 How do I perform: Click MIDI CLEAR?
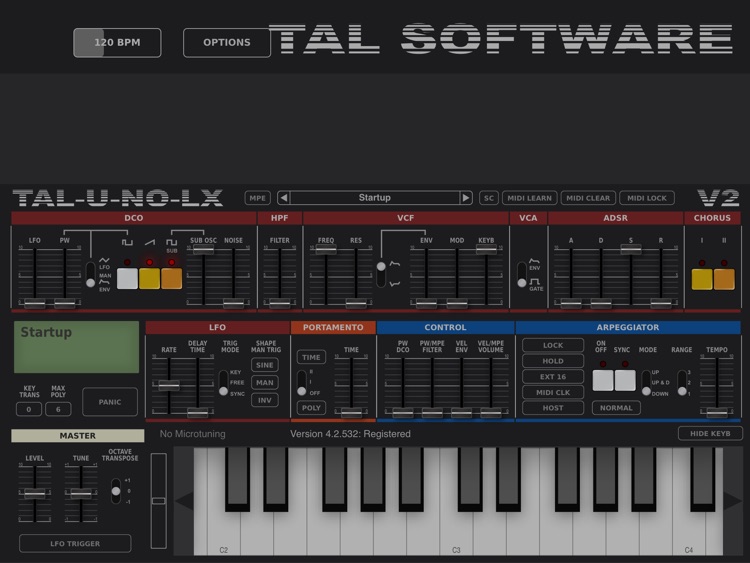coord(588,198)
